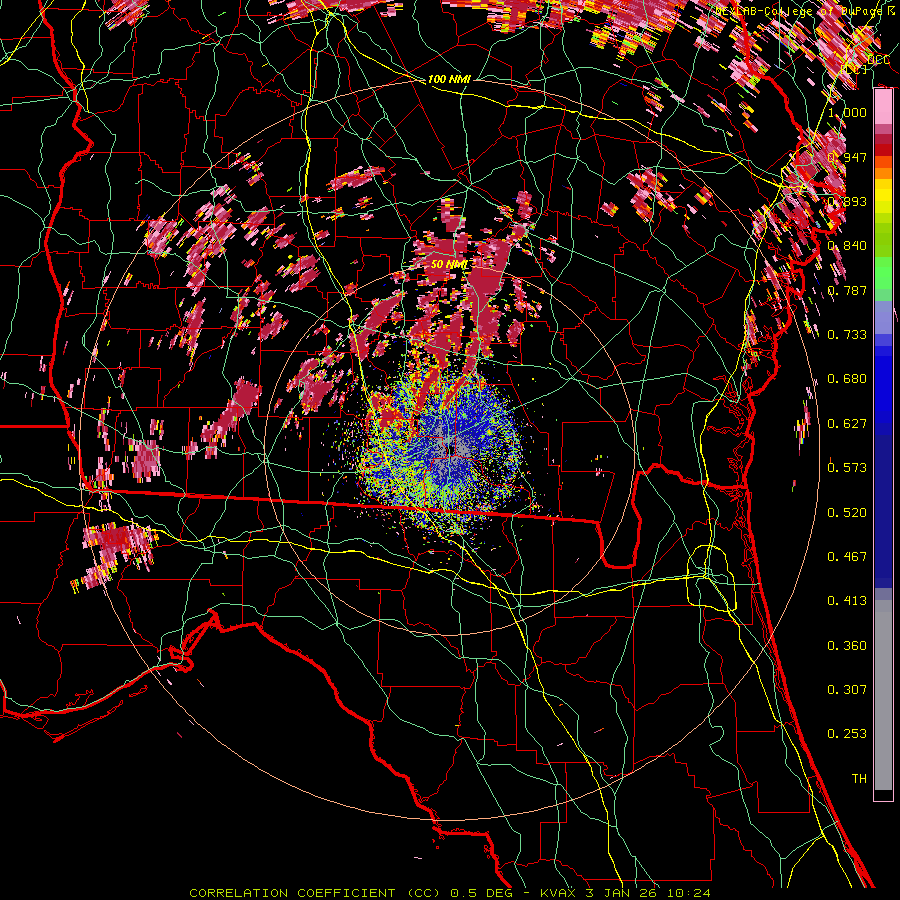The width and height of the screenshot is (900, 900).
Task: Click the '0.413' scale value
Action: pos(847,601)
